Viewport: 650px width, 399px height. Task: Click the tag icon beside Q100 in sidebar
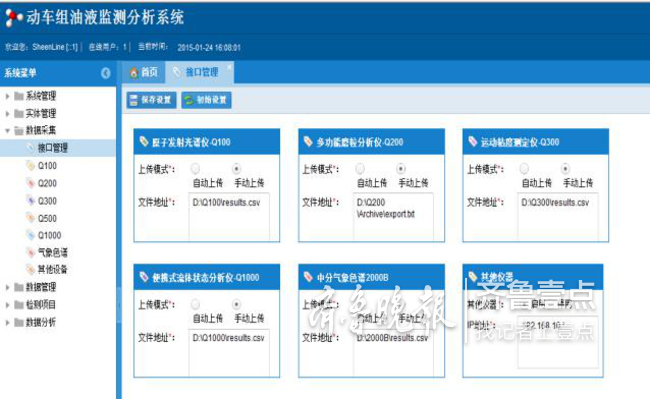coord(31,166)
